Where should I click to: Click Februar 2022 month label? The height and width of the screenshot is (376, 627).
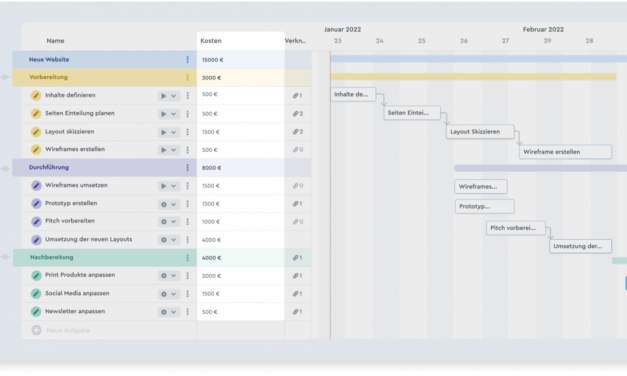543,30
